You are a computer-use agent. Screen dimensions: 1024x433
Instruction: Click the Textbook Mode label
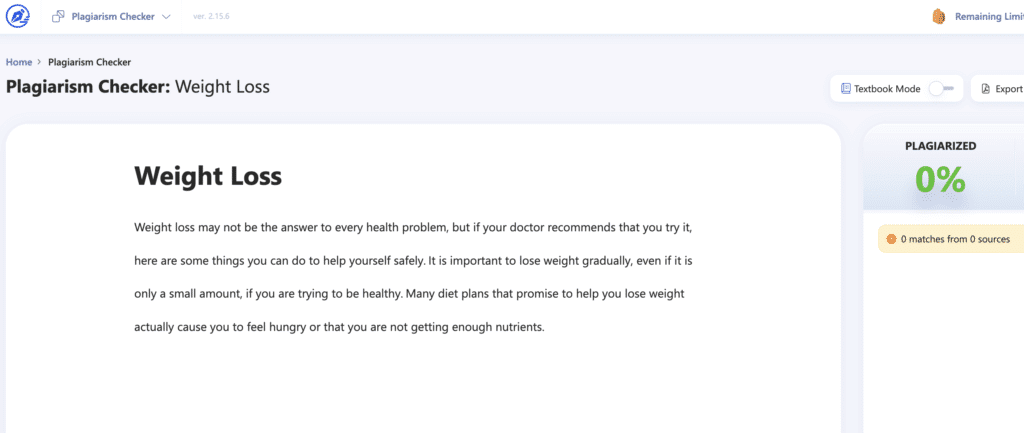(887, 89)
